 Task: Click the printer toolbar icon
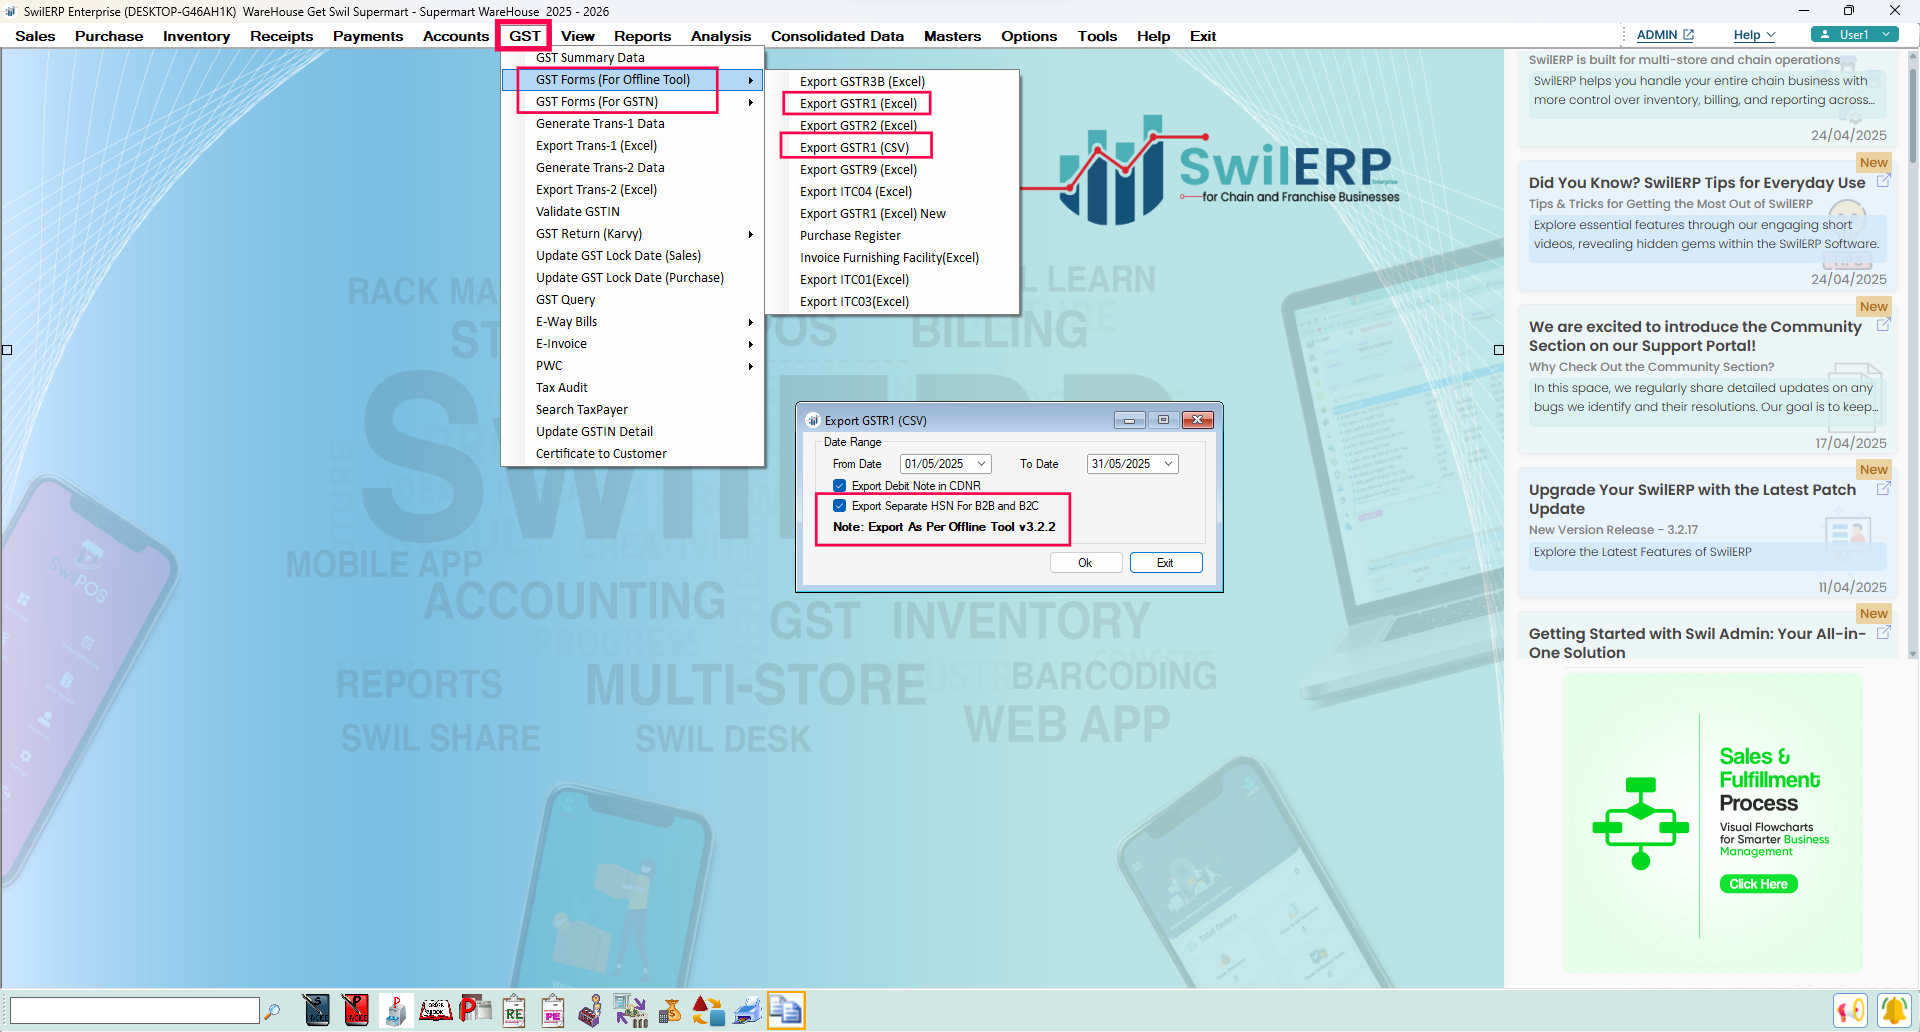[748, 1011]
